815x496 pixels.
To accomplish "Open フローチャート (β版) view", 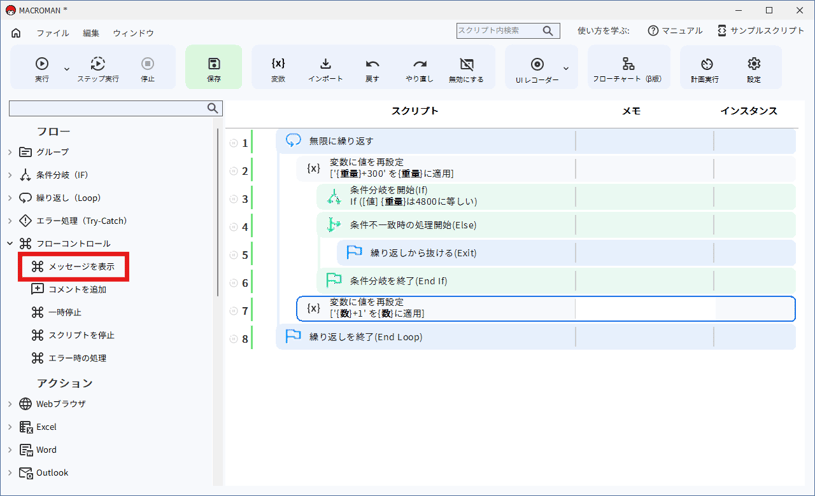I will click(628, 69).
